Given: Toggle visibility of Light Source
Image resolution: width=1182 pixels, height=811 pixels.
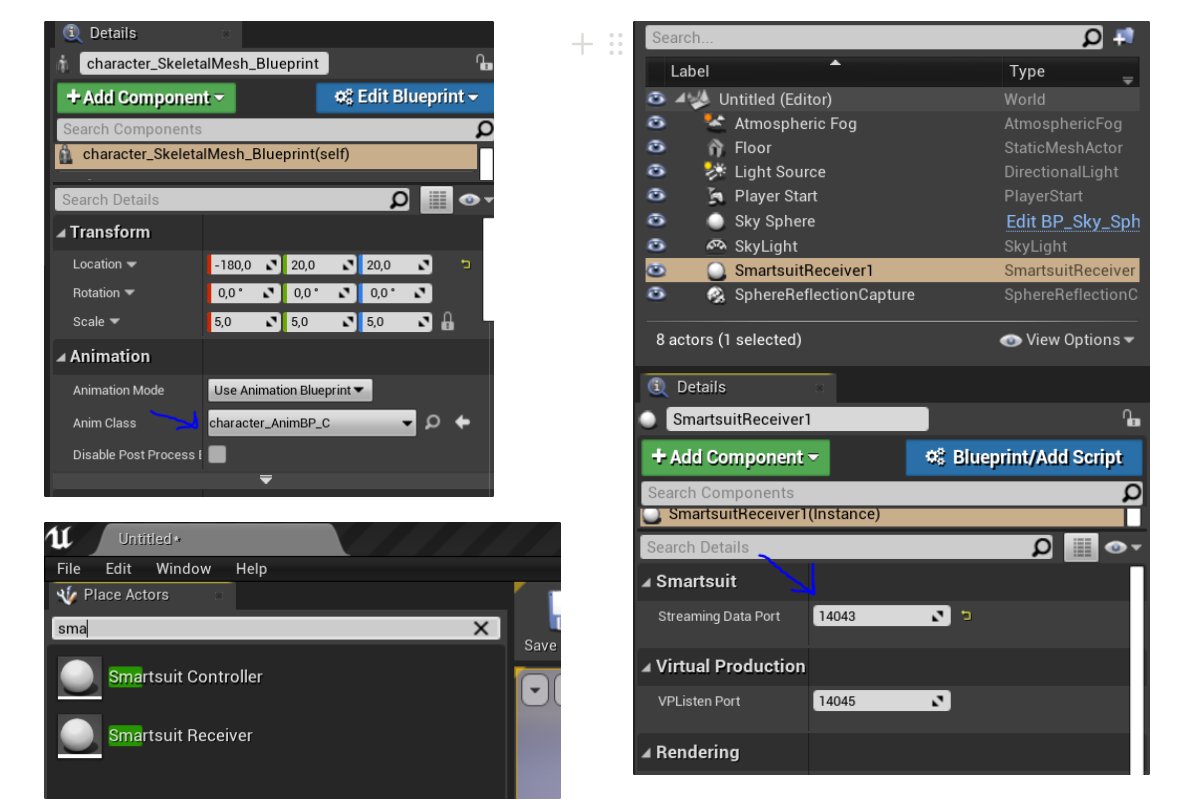Looking at the screenshot, I should (657, 171).
